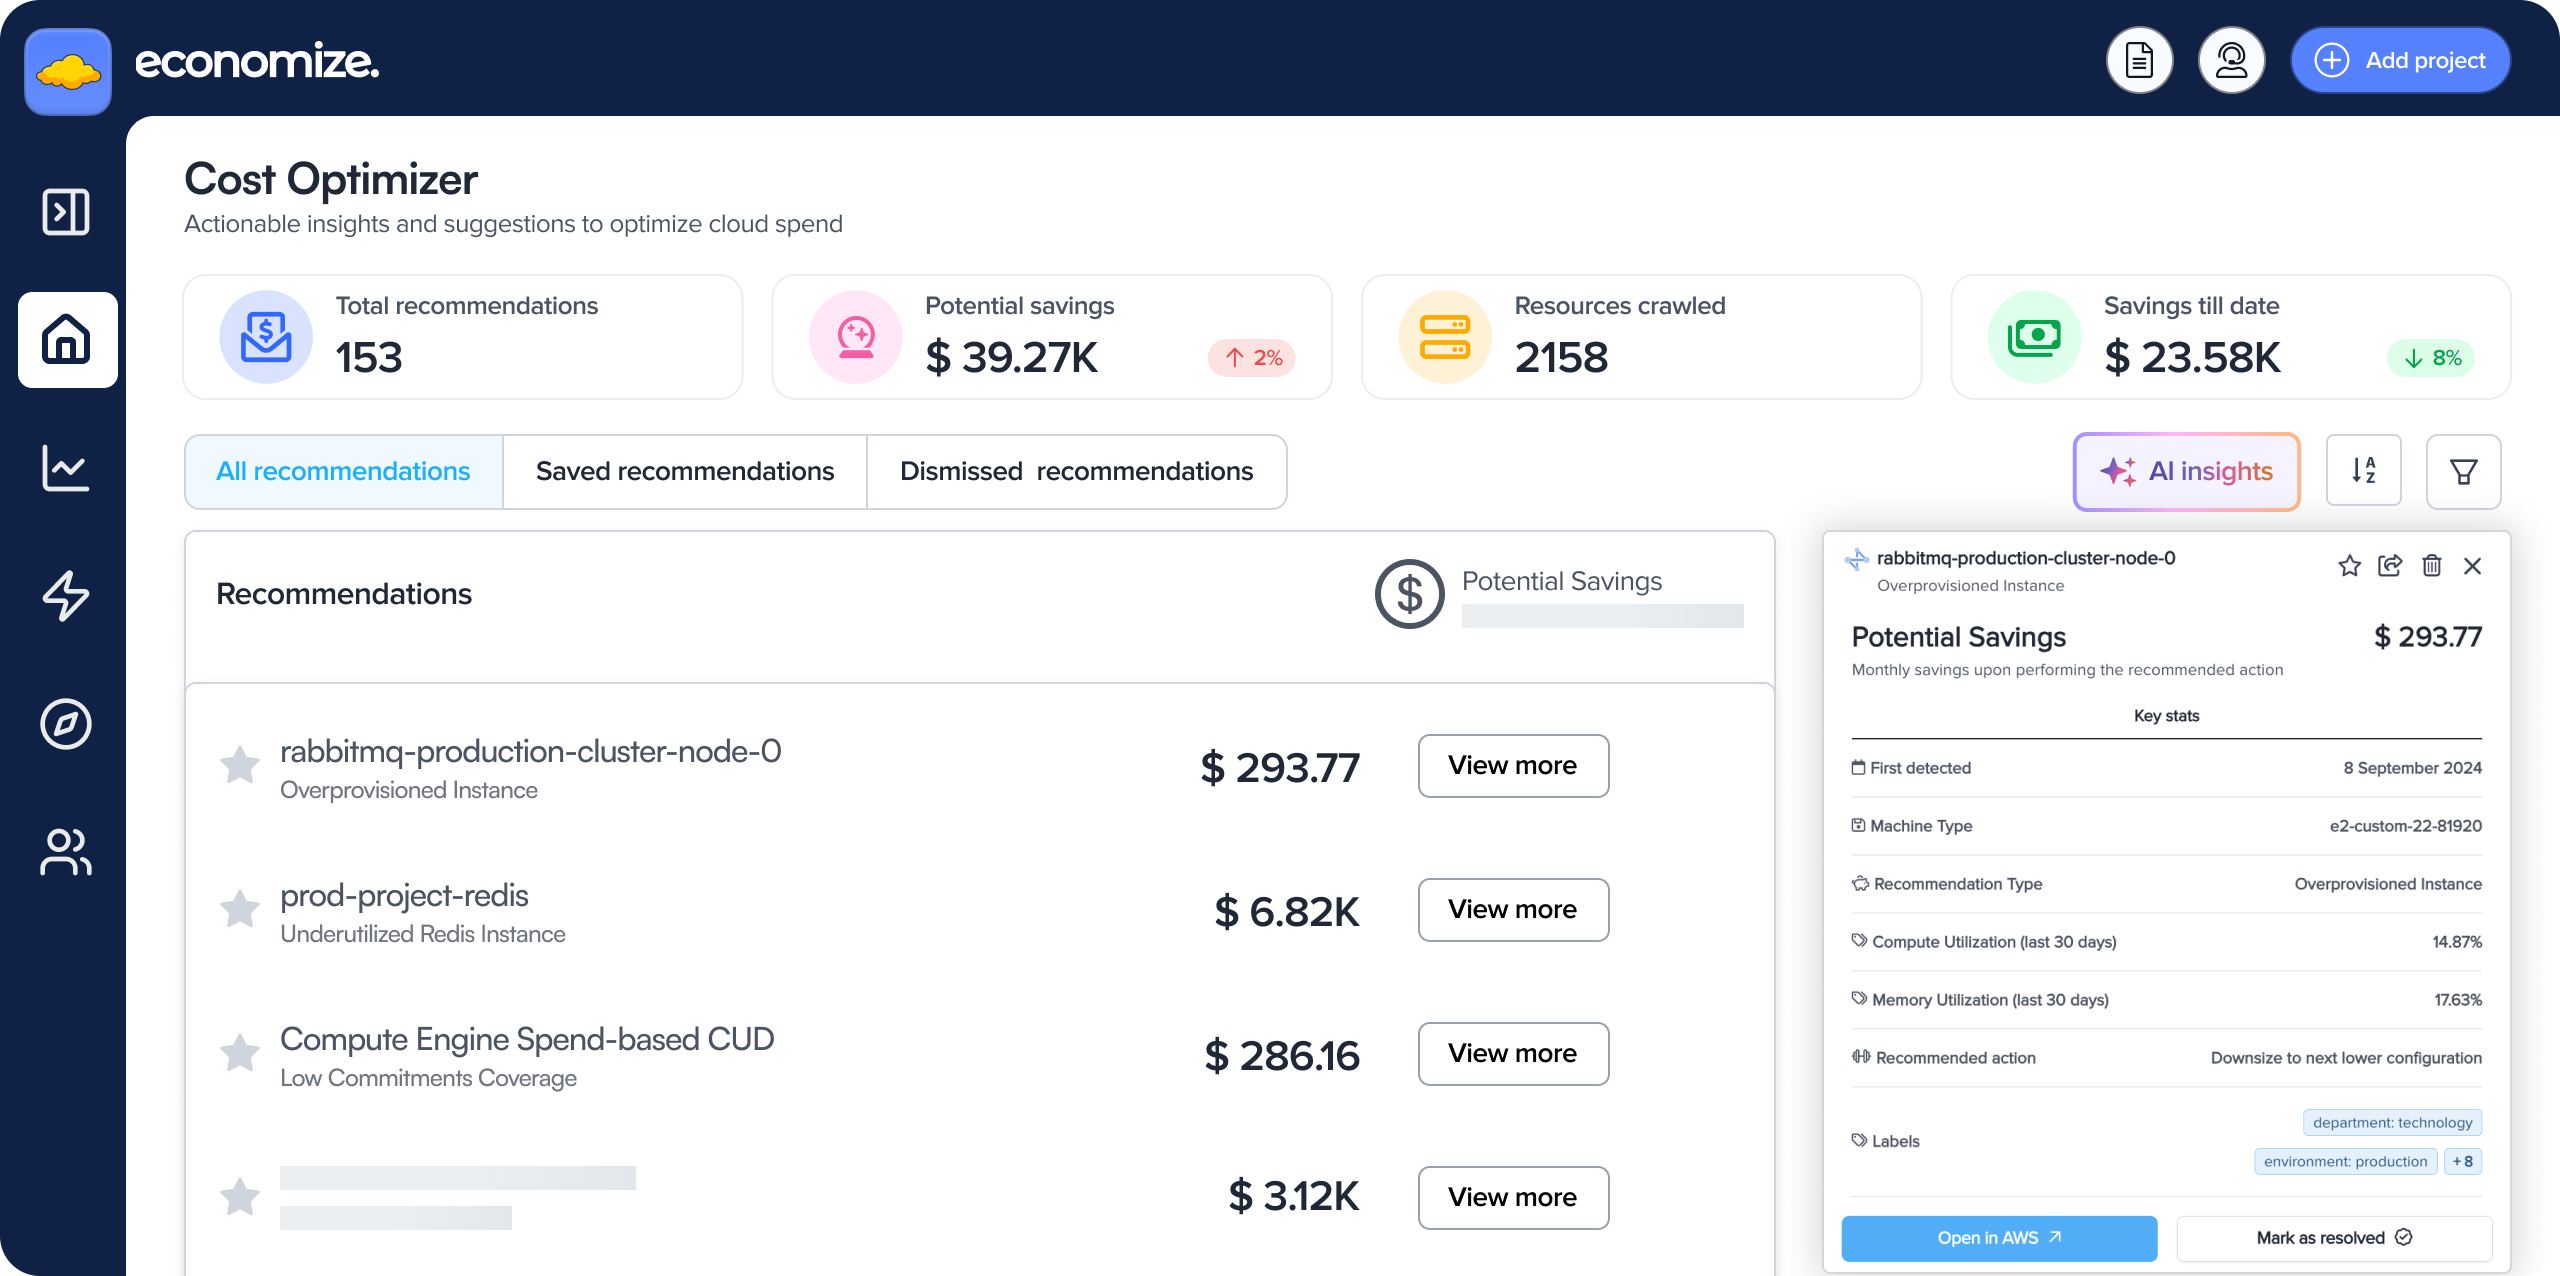Open the support agent profile icon

coord(2231,60)
